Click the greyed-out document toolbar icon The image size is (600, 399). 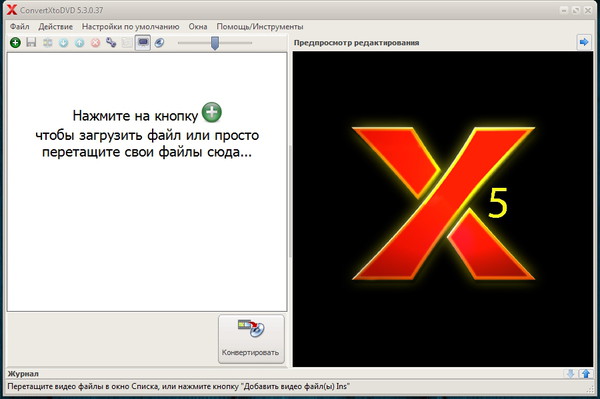pos(127,42)
